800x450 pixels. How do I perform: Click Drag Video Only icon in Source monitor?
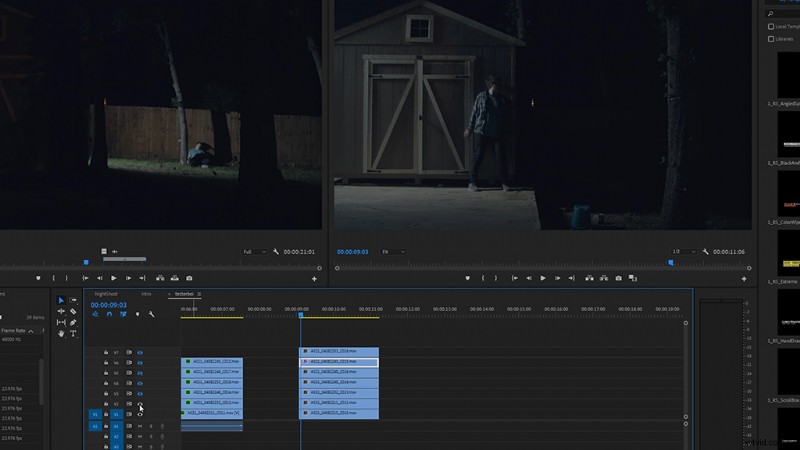pos(104,252)
